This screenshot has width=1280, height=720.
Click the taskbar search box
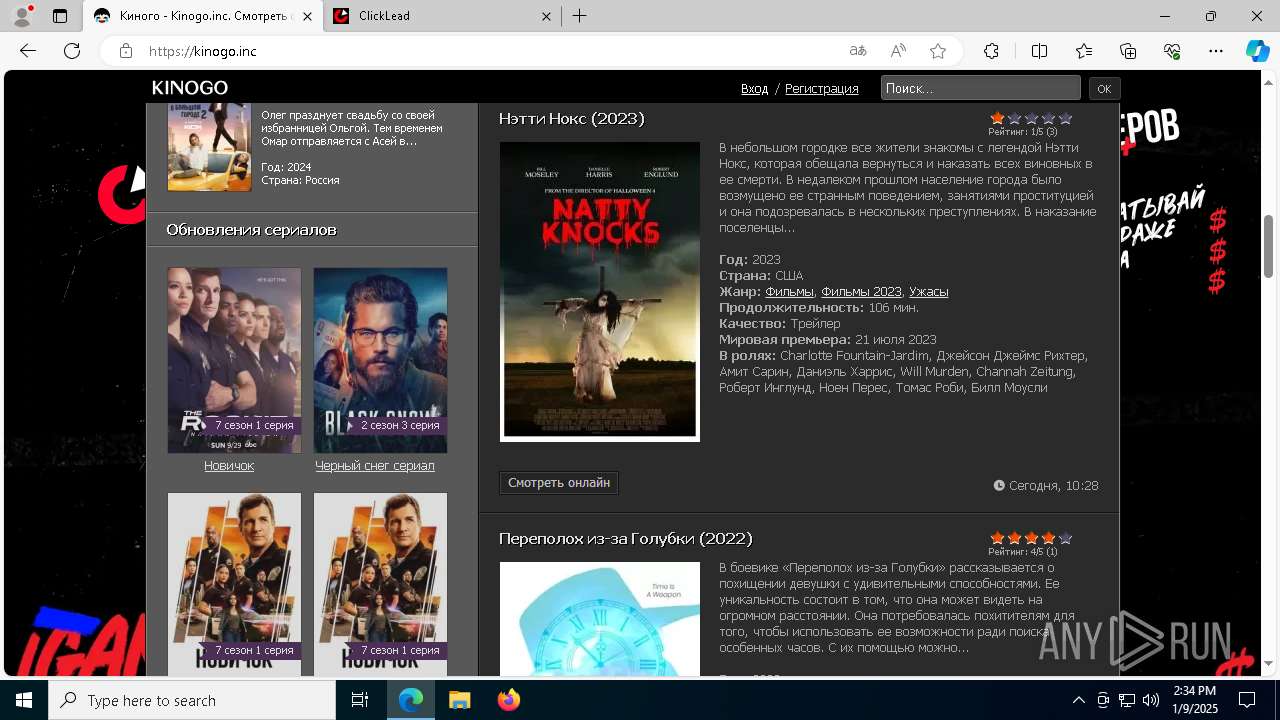click(192, 700)
